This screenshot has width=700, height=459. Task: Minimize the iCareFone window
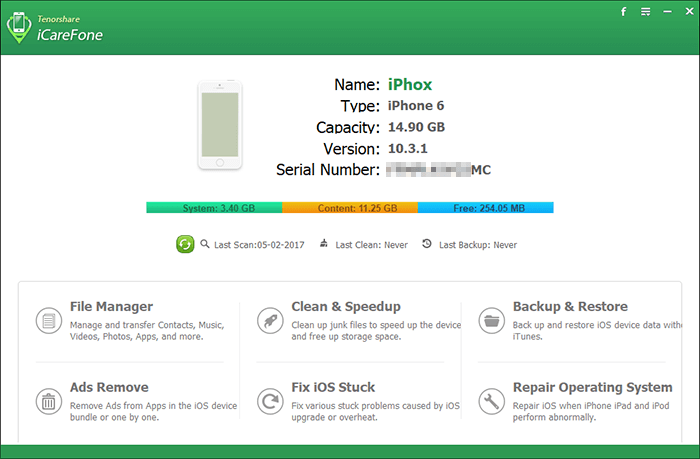(666, 12)
